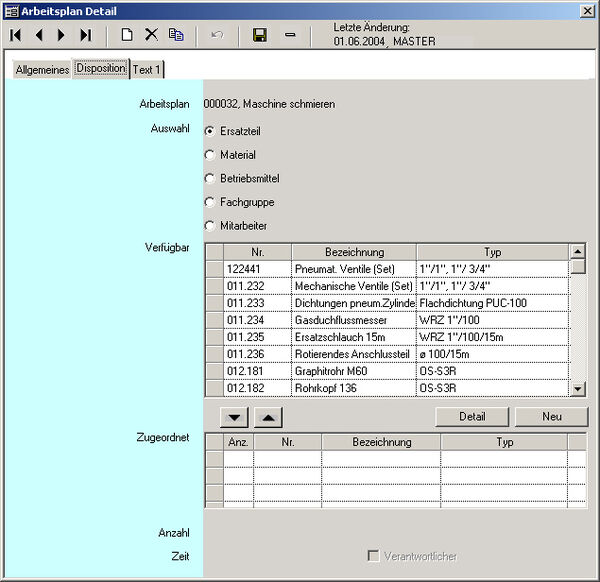Save with the floppy disk icon
Screen dimensions: 600x582
tap(260, 35)
